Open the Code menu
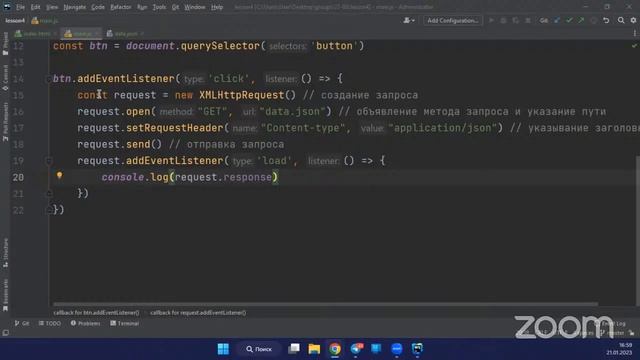This screenshot has height=360, width=640. [98, 7]
